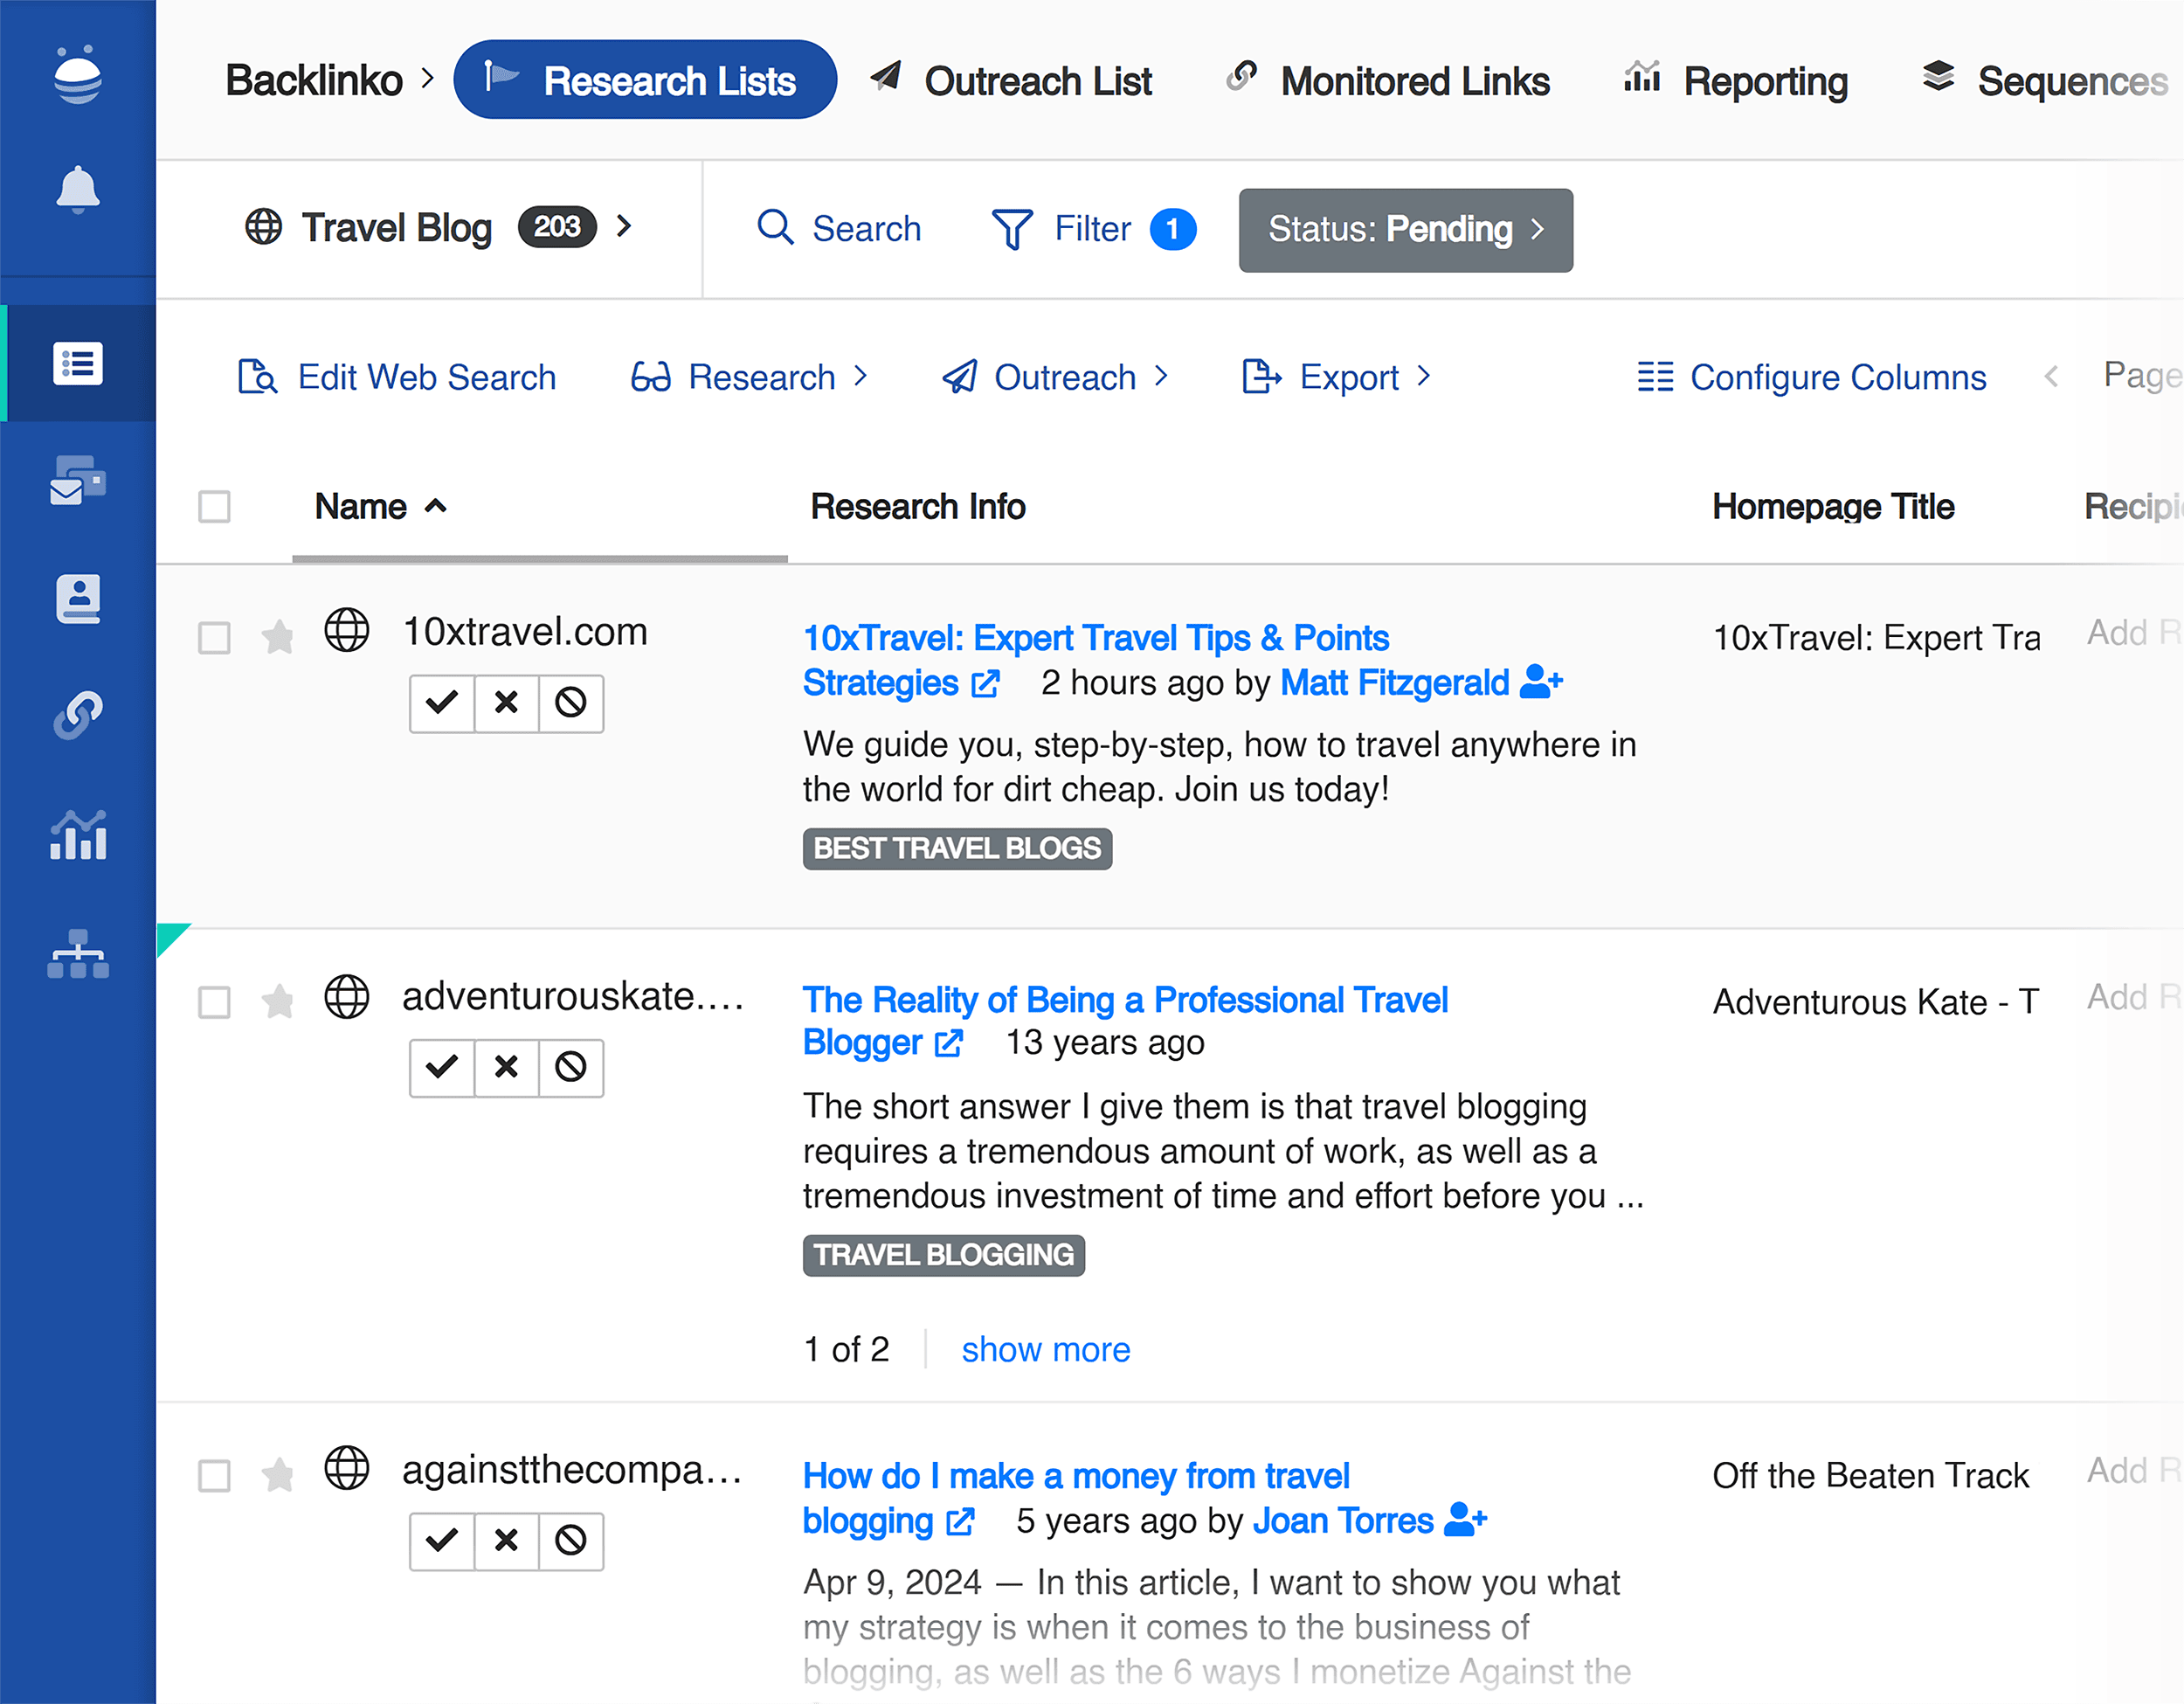Expand the Export menu
Screen dimensions: 2184x1704
(x=1337, y=377)
